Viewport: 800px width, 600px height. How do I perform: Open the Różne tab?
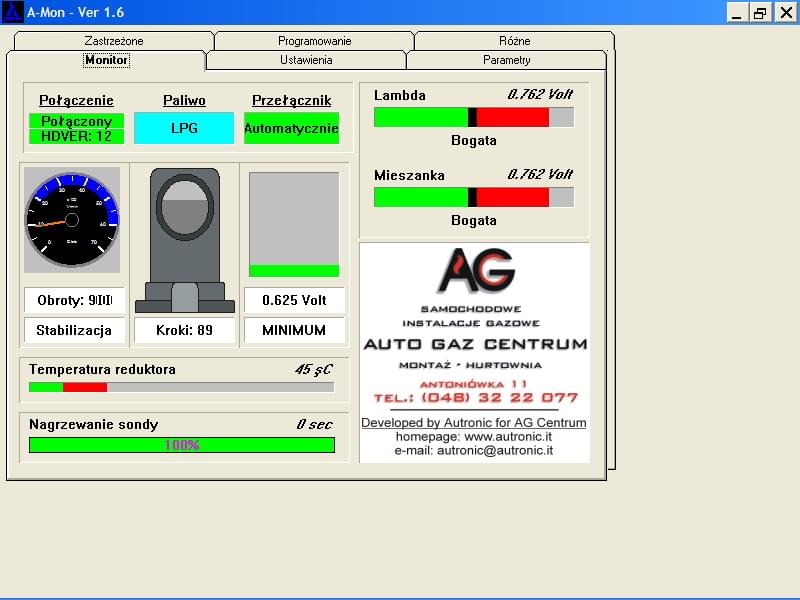pos(514,41)
